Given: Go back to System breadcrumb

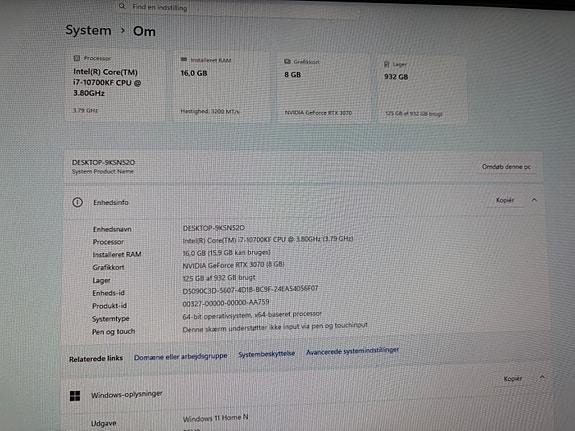Looking at the screenshot, I should point(88,30).
